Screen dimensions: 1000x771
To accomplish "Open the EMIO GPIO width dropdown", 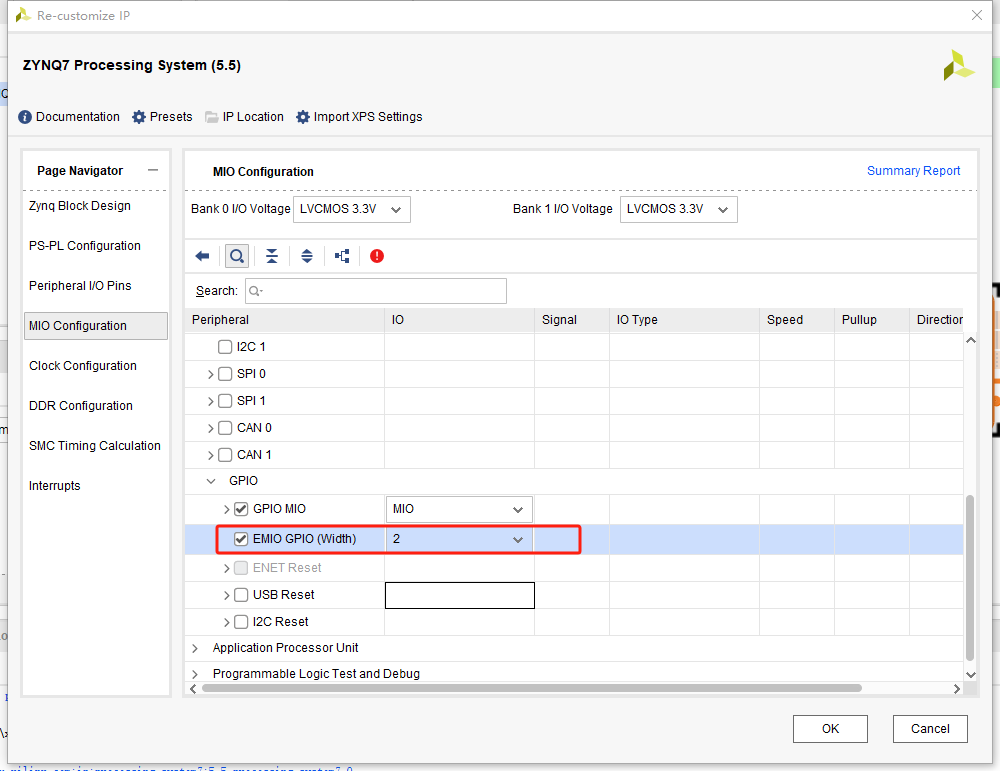I will tap(459, 539).
